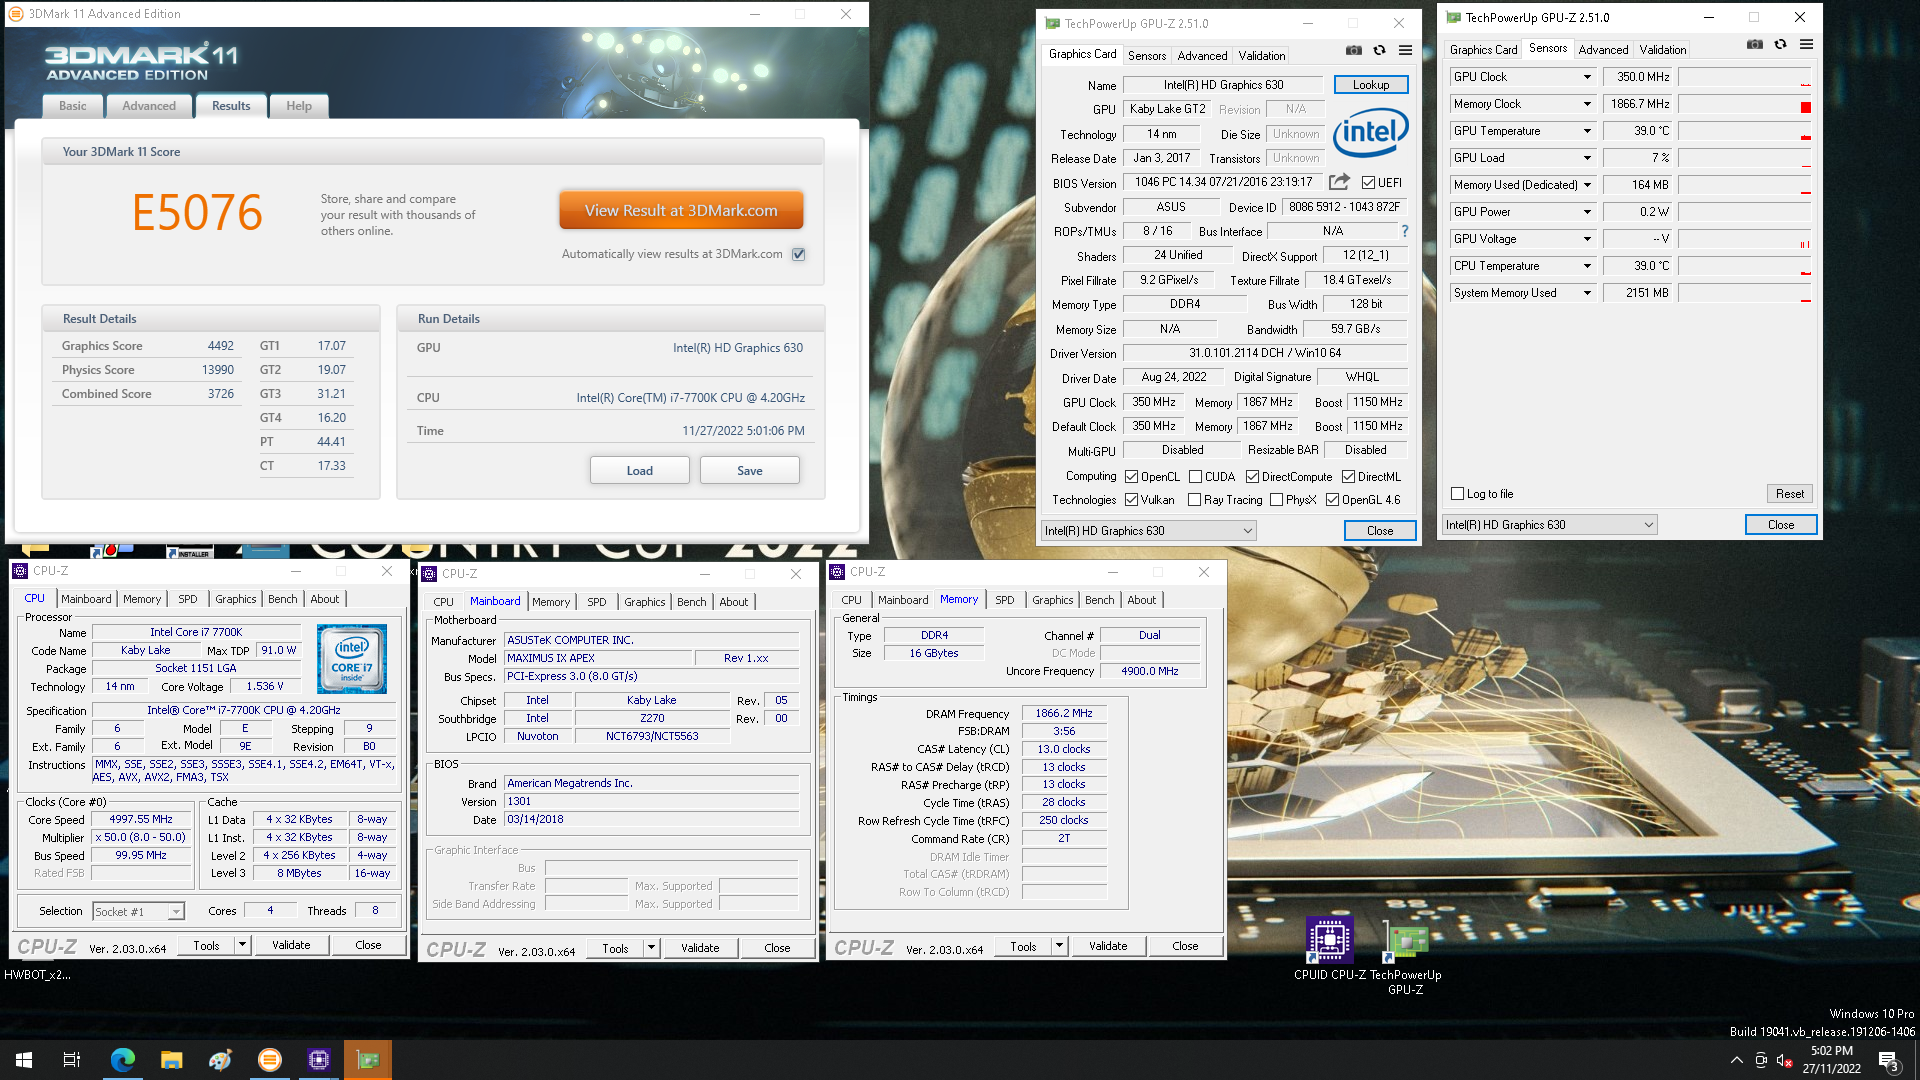Screen dimensions: 1920x1080
Task: Open Socket #1 selection dropdown in CPU-Z
Action: tap(139, 912)
